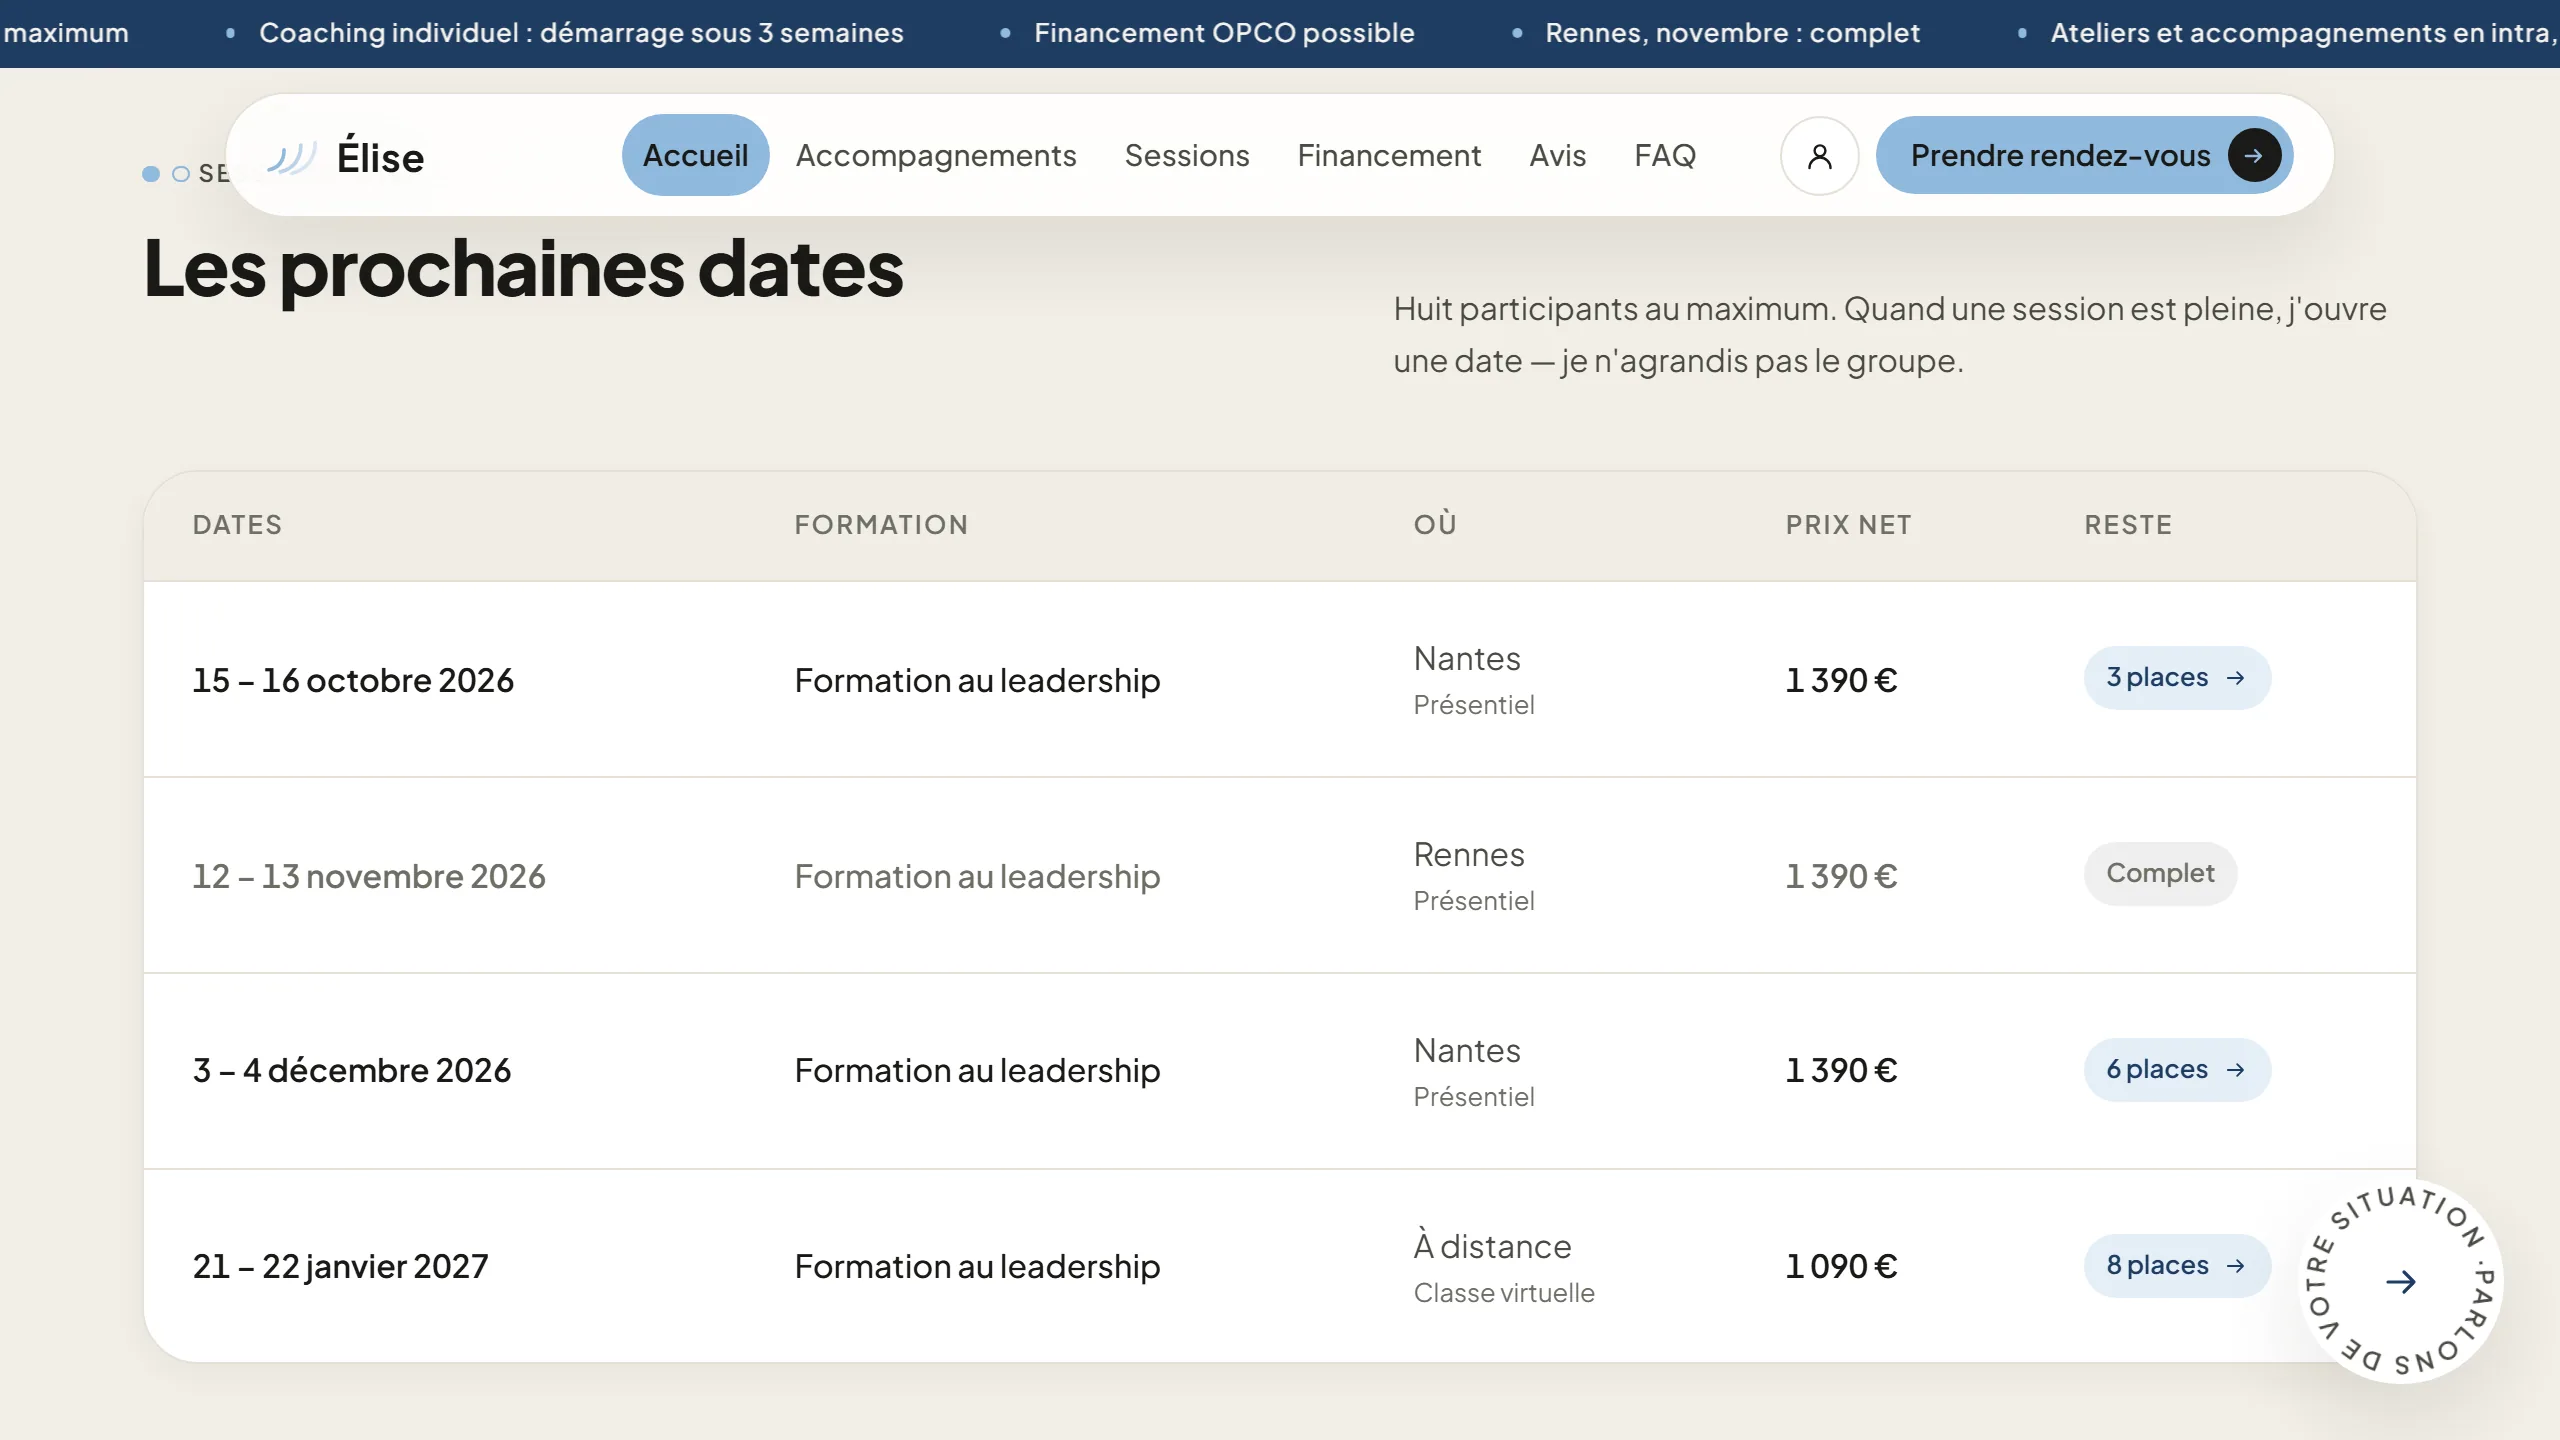Click the FORMATION column header
Viewport: 2560px width, 1440px height.
click(x=881, y=525)
